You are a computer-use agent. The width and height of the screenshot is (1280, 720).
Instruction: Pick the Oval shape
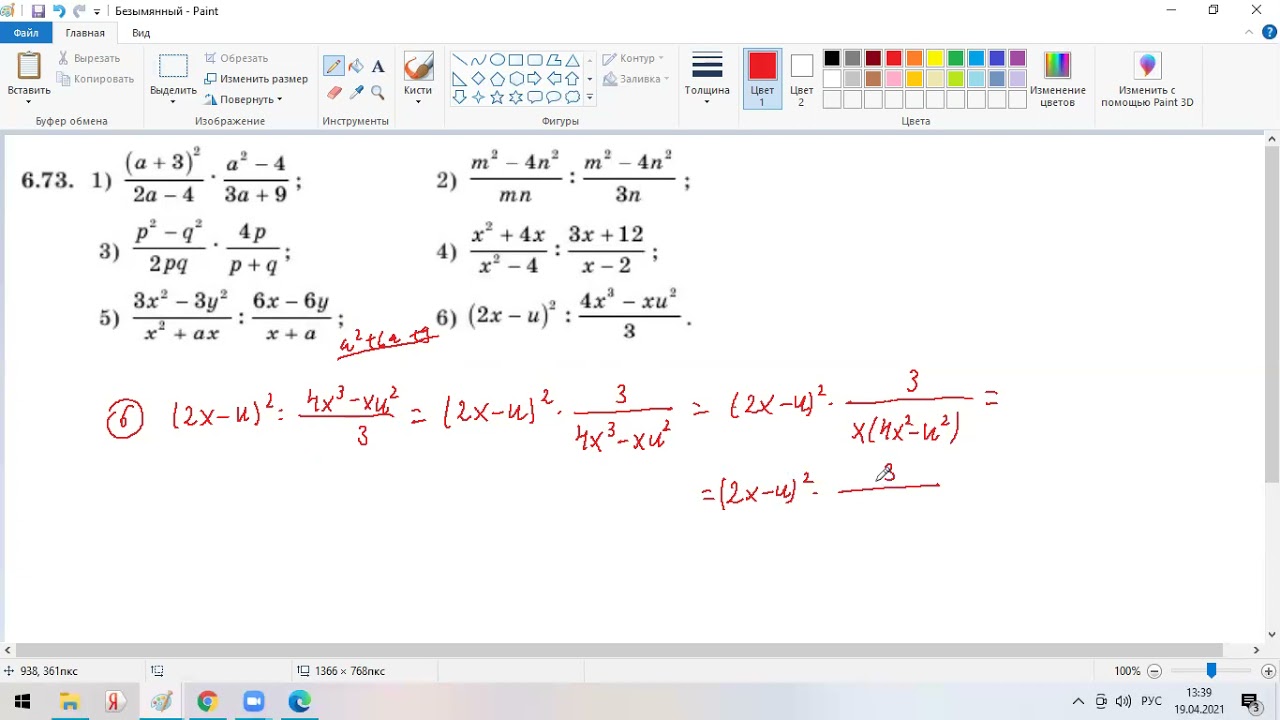click(x=497, y=60)
